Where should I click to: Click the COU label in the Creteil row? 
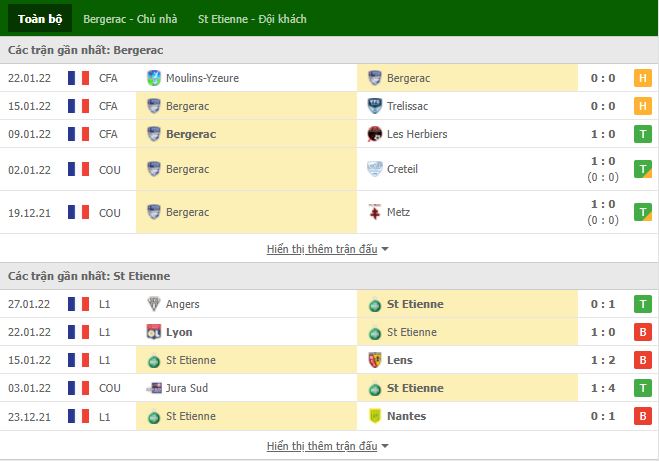110,170
